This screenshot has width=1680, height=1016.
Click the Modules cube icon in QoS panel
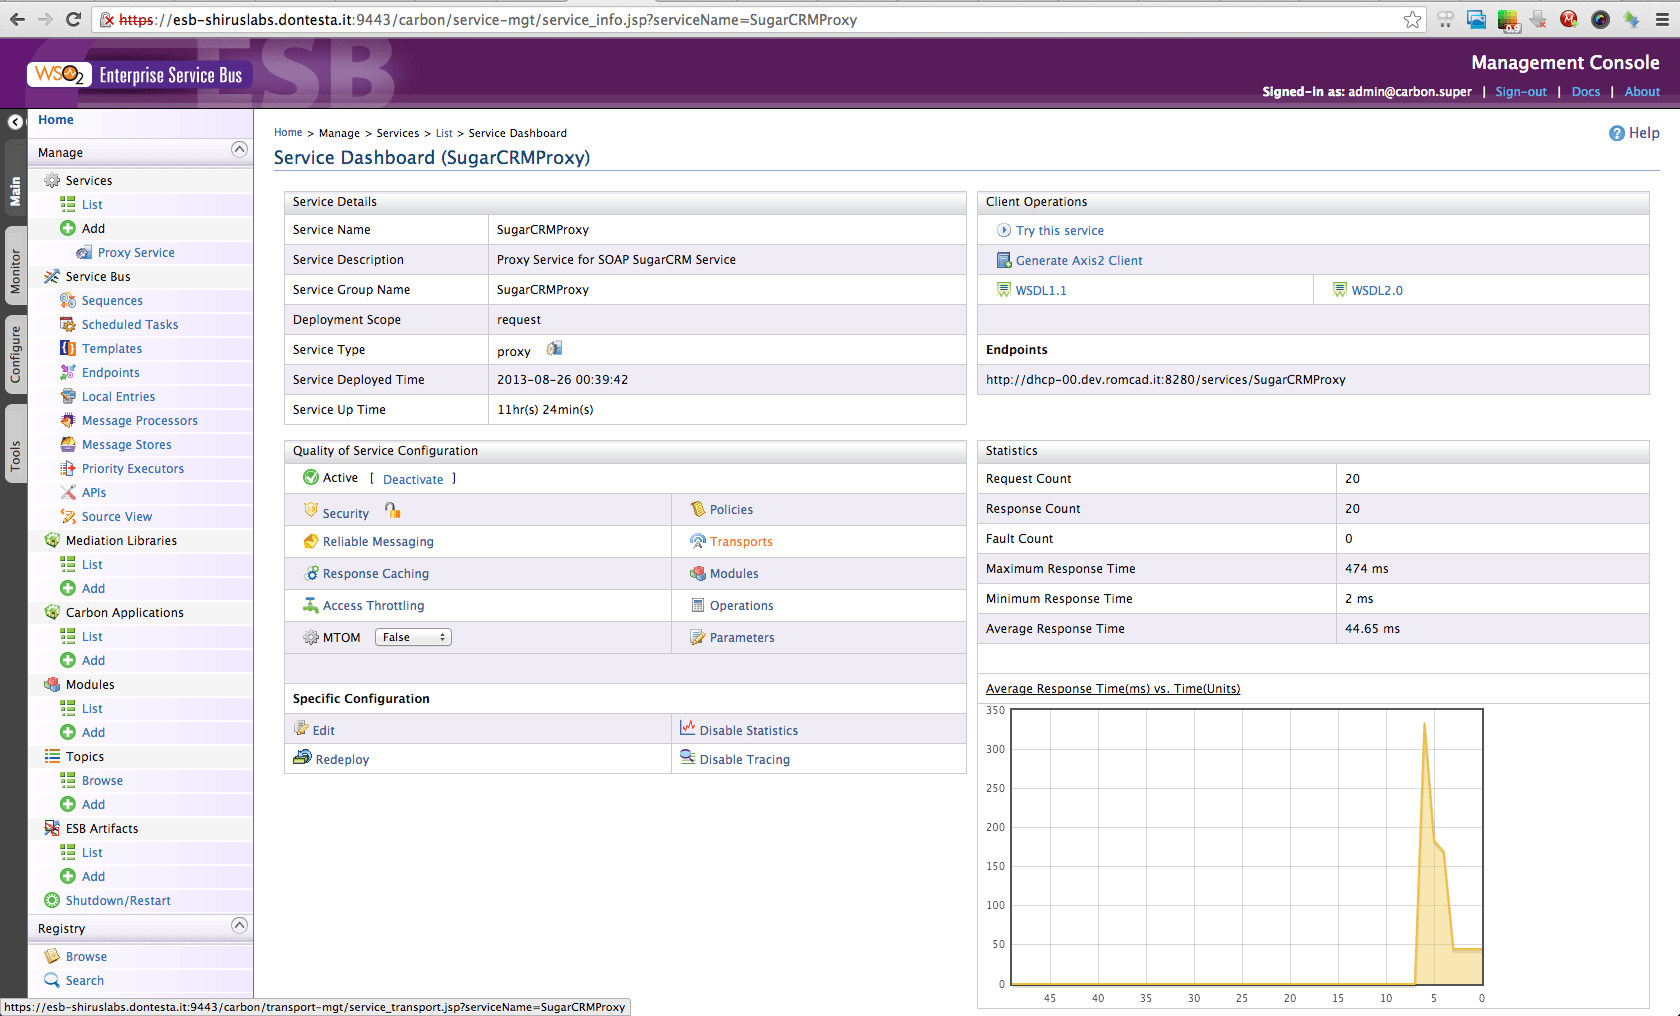(x=698, y=573)
